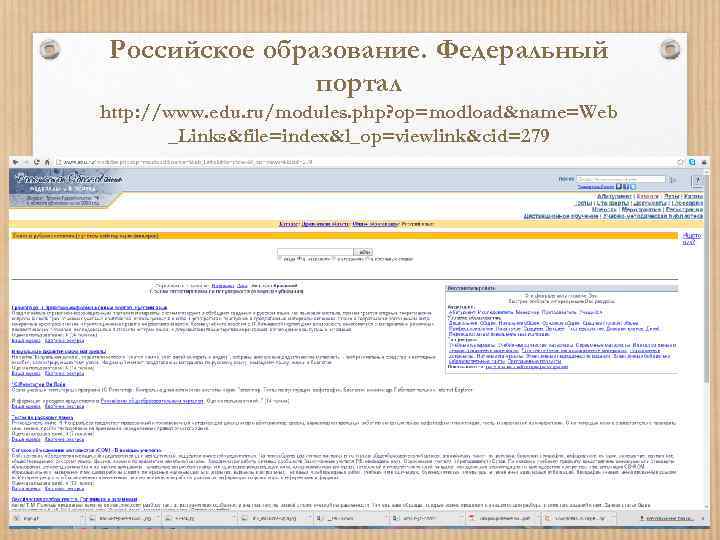Screen dimensions: 720x540
Task: Open the Новости navigation link
Action: [x=604, y=209]
